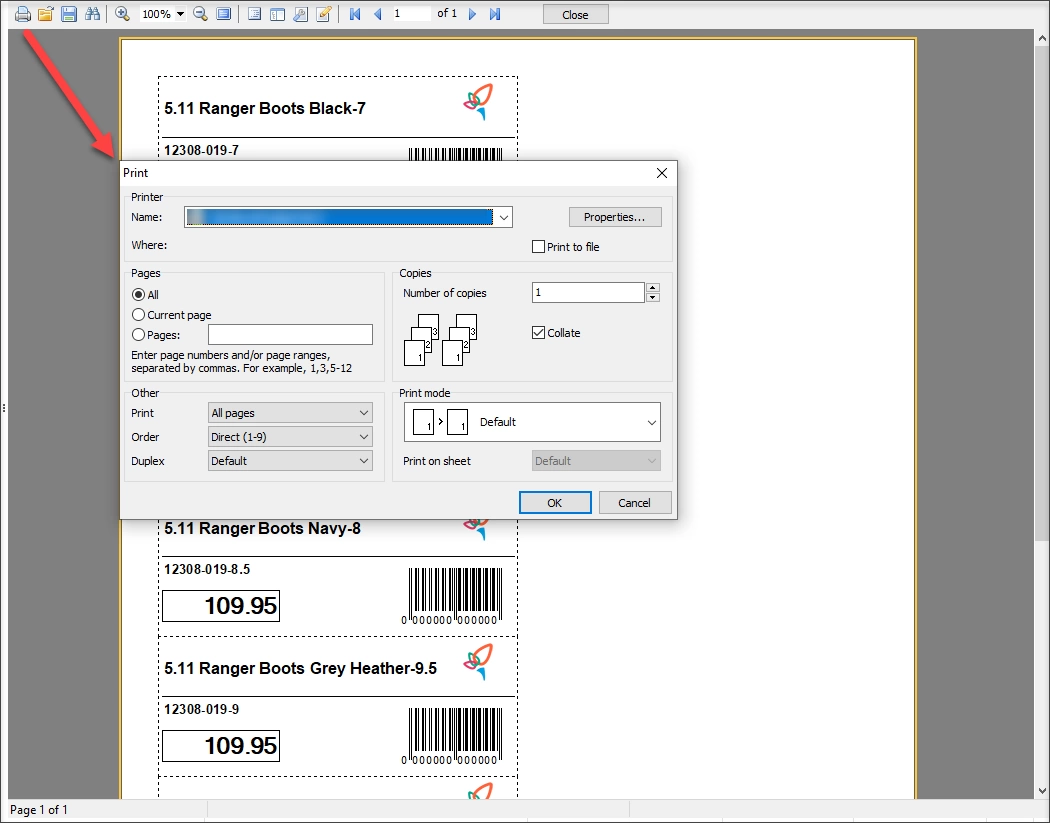This screenshot has height=823, width=1050.
Task: Click the collate pages illustration
Action: (x=441, y=340)
